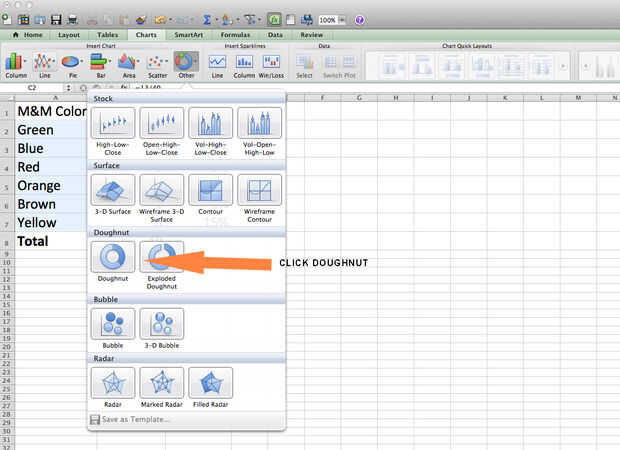Open the template gallery toolbar icon
Image resolution: width=620 pixels, height=450 pixels.
23,19
